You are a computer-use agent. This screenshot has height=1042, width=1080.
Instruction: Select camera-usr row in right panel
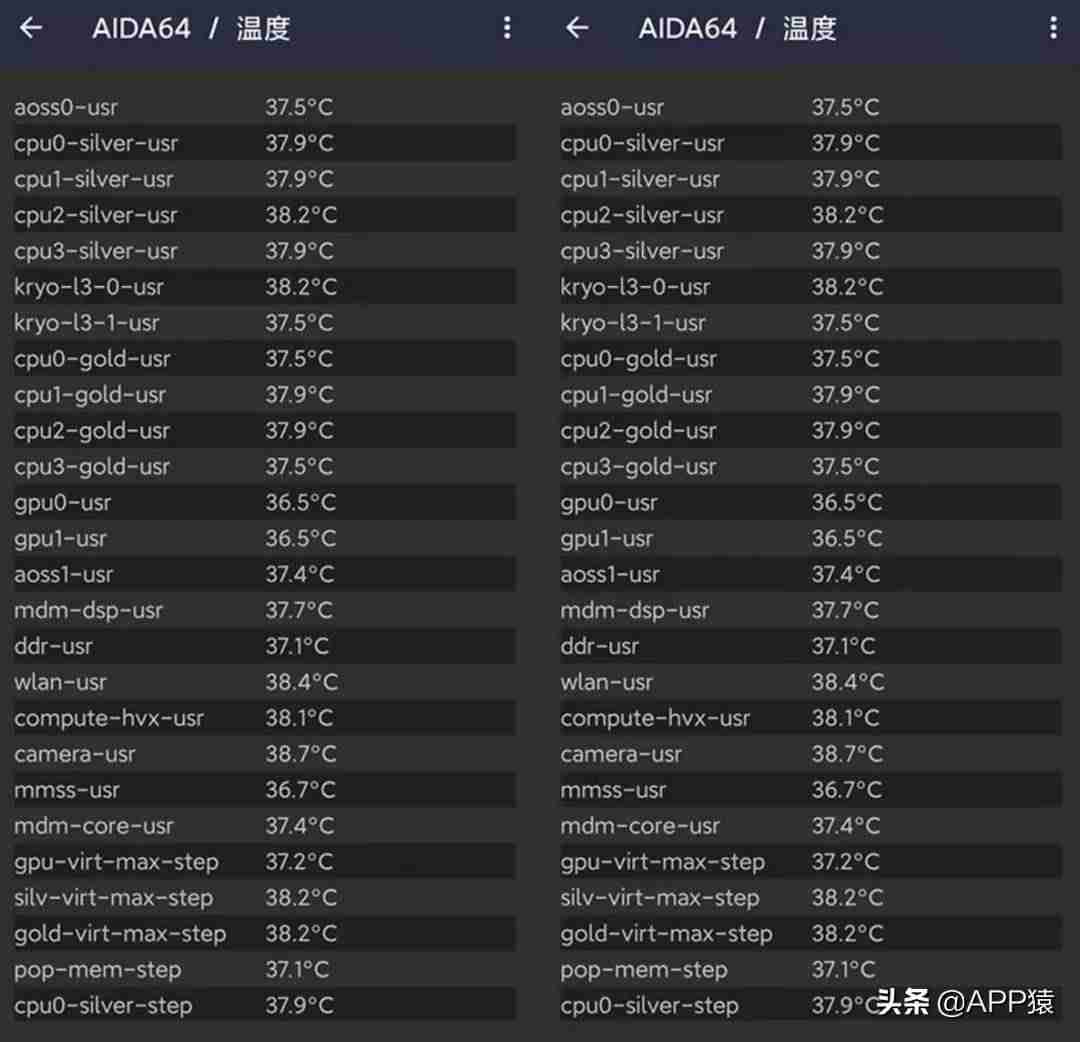810,753
